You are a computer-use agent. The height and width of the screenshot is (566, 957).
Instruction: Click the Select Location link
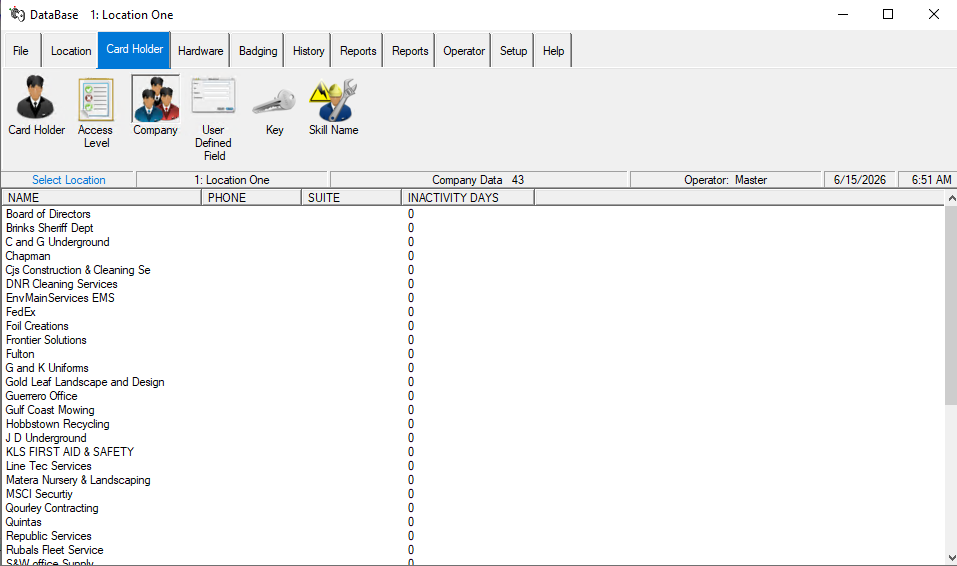(x=68, y=180)
